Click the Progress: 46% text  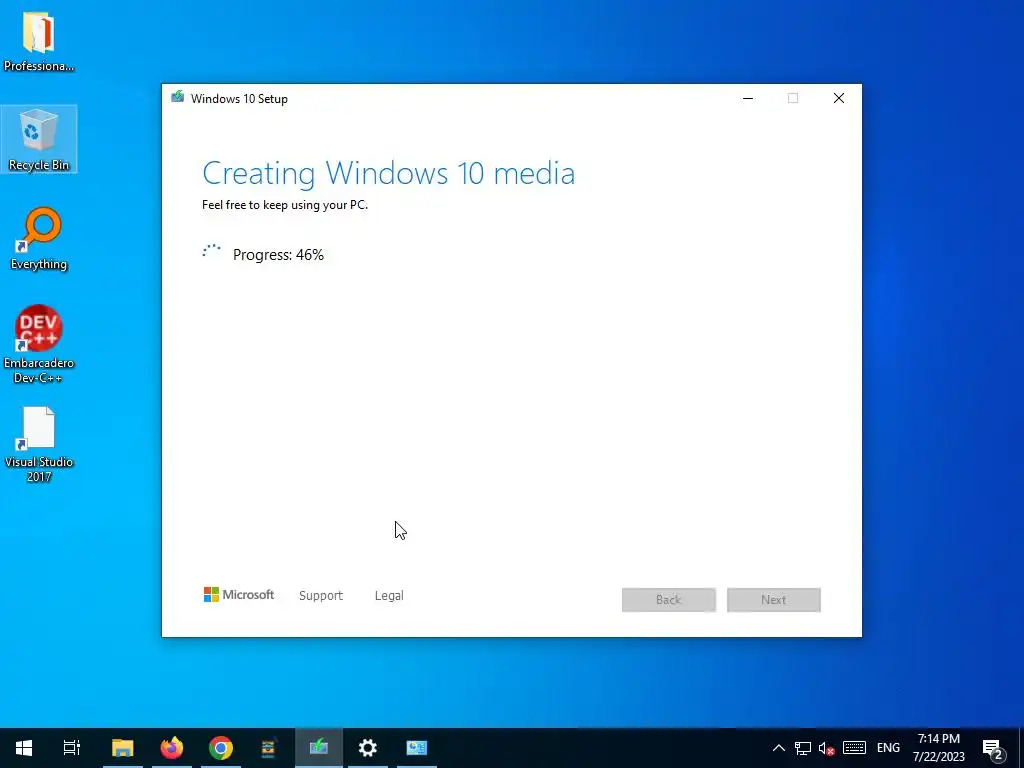(278, 255)
